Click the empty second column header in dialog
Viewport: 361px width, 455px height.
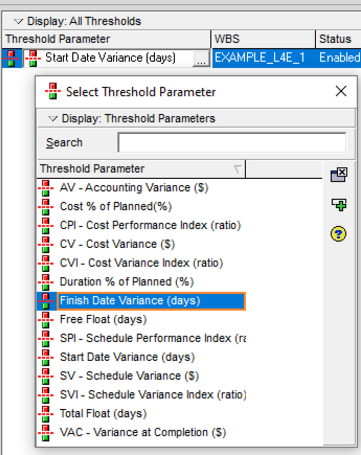click(x=284, y=169)
